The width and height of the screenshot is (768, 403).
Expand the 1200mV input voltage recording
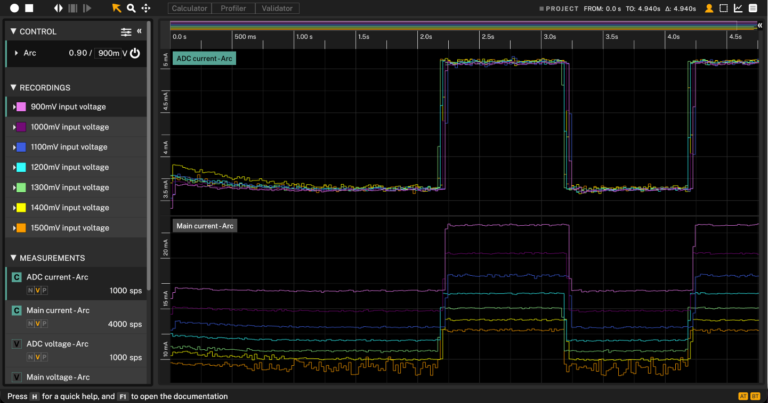click(14, 167)
